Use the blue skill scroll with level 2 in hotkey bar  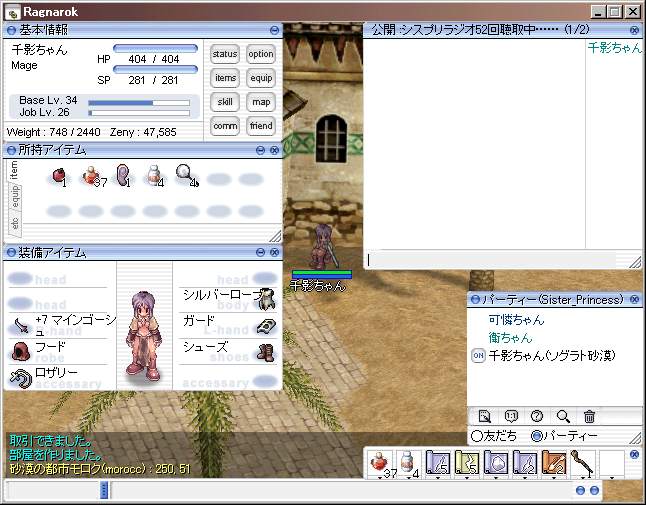525,463
